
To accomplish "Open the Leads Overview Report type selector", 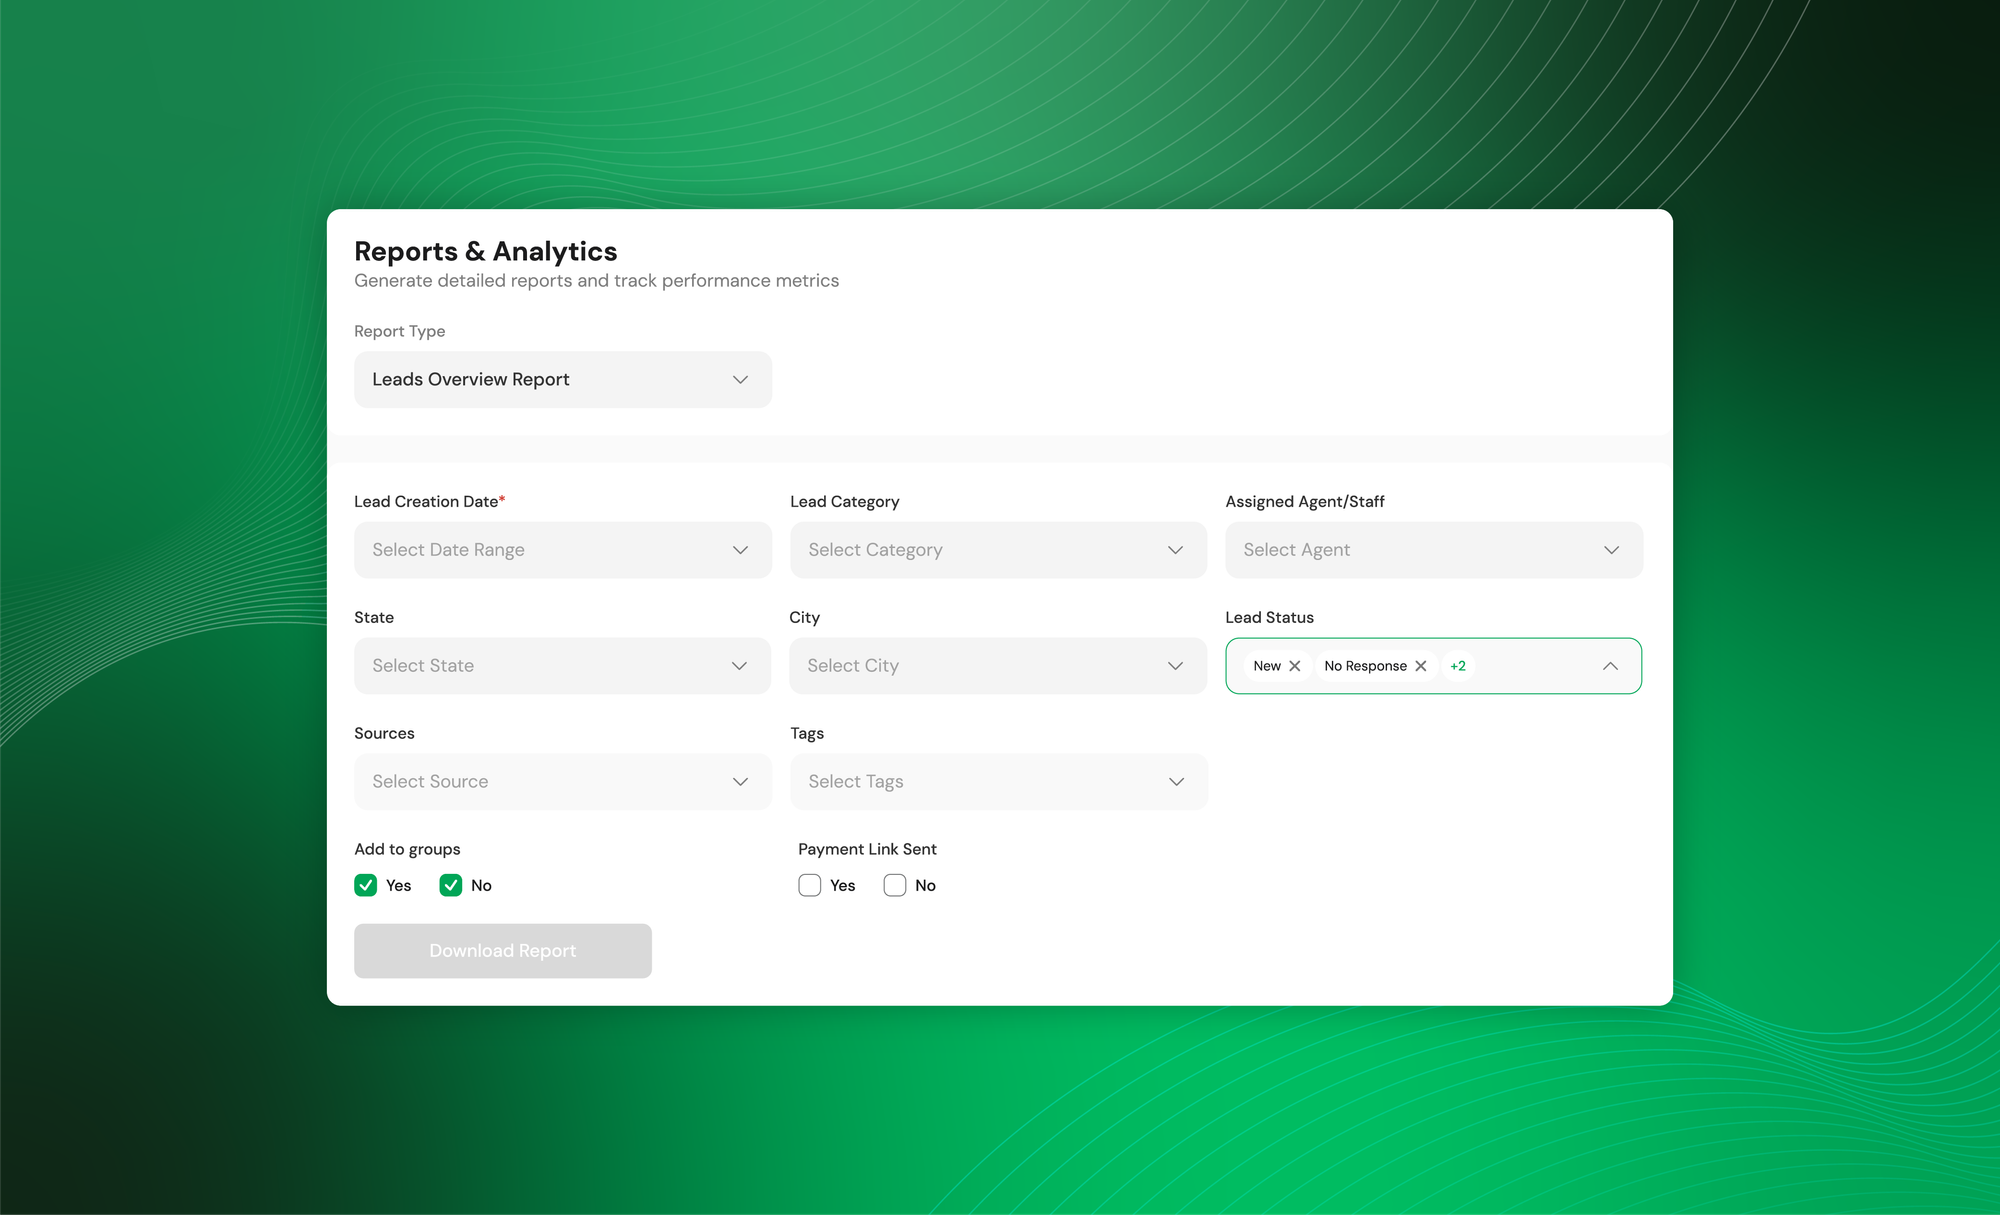I will [x=562, y=379].
